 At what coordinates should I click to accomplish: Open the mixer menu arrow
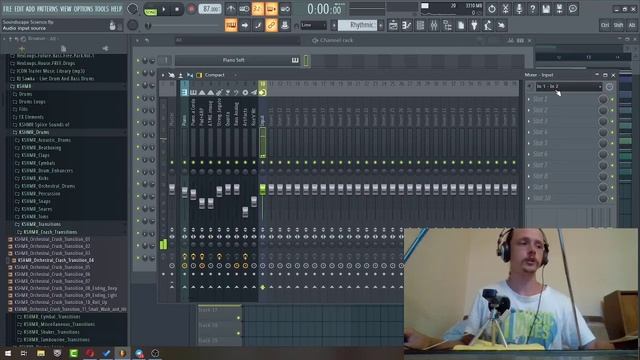pyautogui.click(x=163, y=75)
